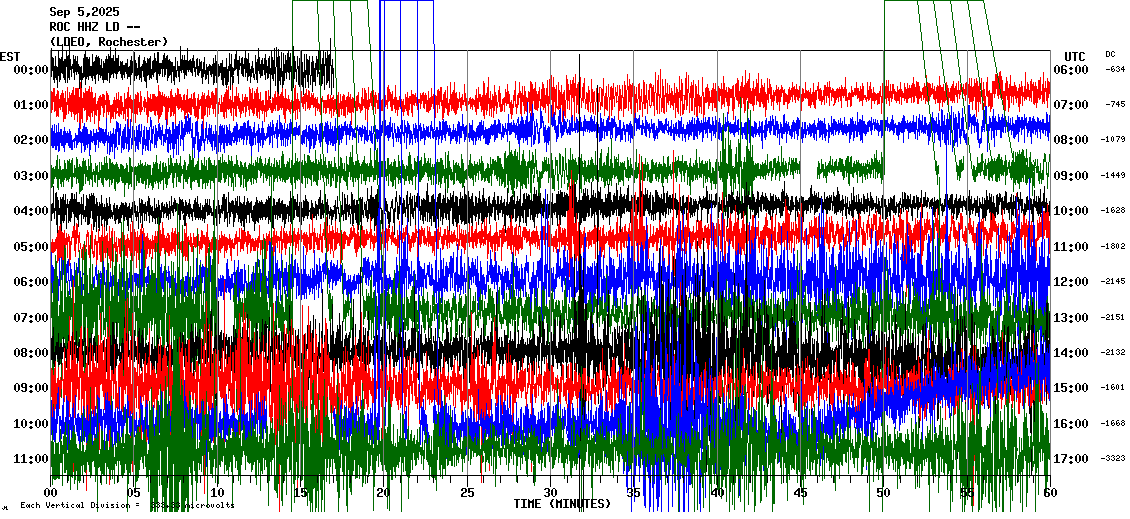The height and width of the screenshot is (519, 1130).
Task: Click the (LDEO, Rochester) location label
Action: tap(108, 42)
